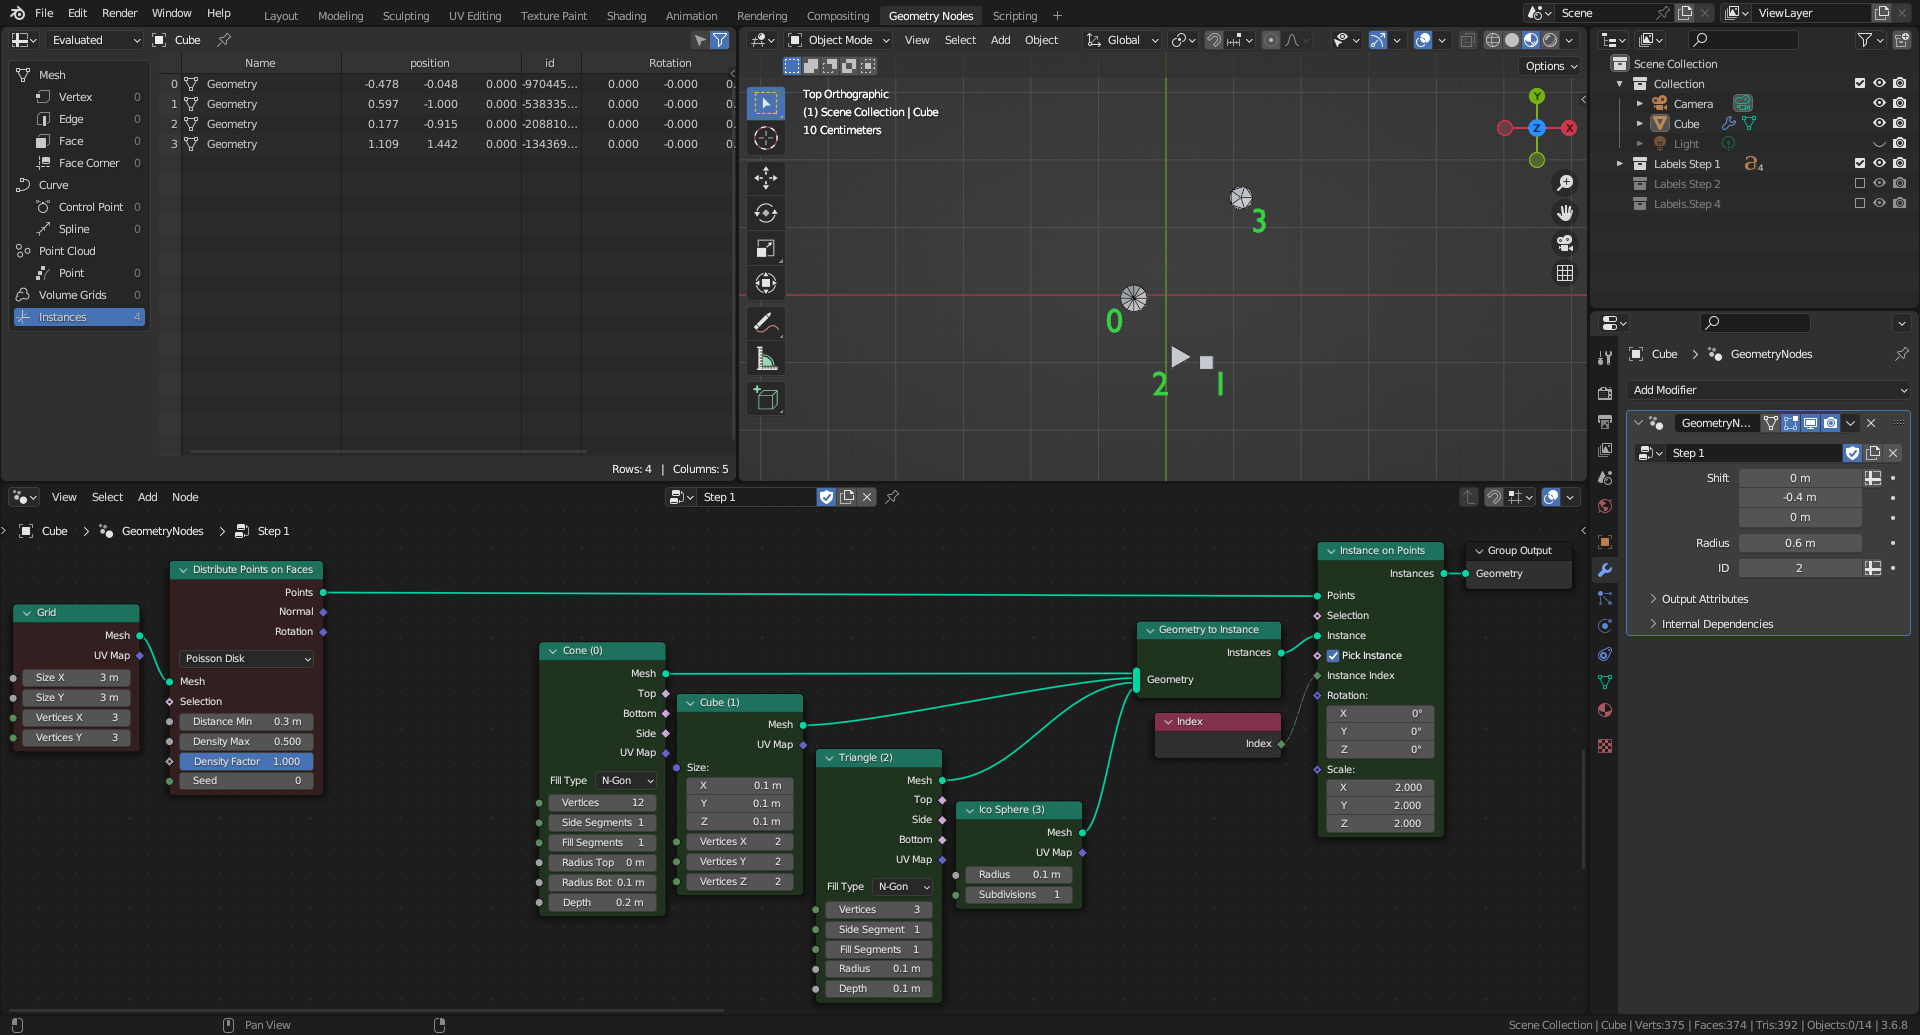The width and height of the screenshot is (1920, 1035).
Task: Open the Texture properties tab
Action: (x=1605, y=746)
